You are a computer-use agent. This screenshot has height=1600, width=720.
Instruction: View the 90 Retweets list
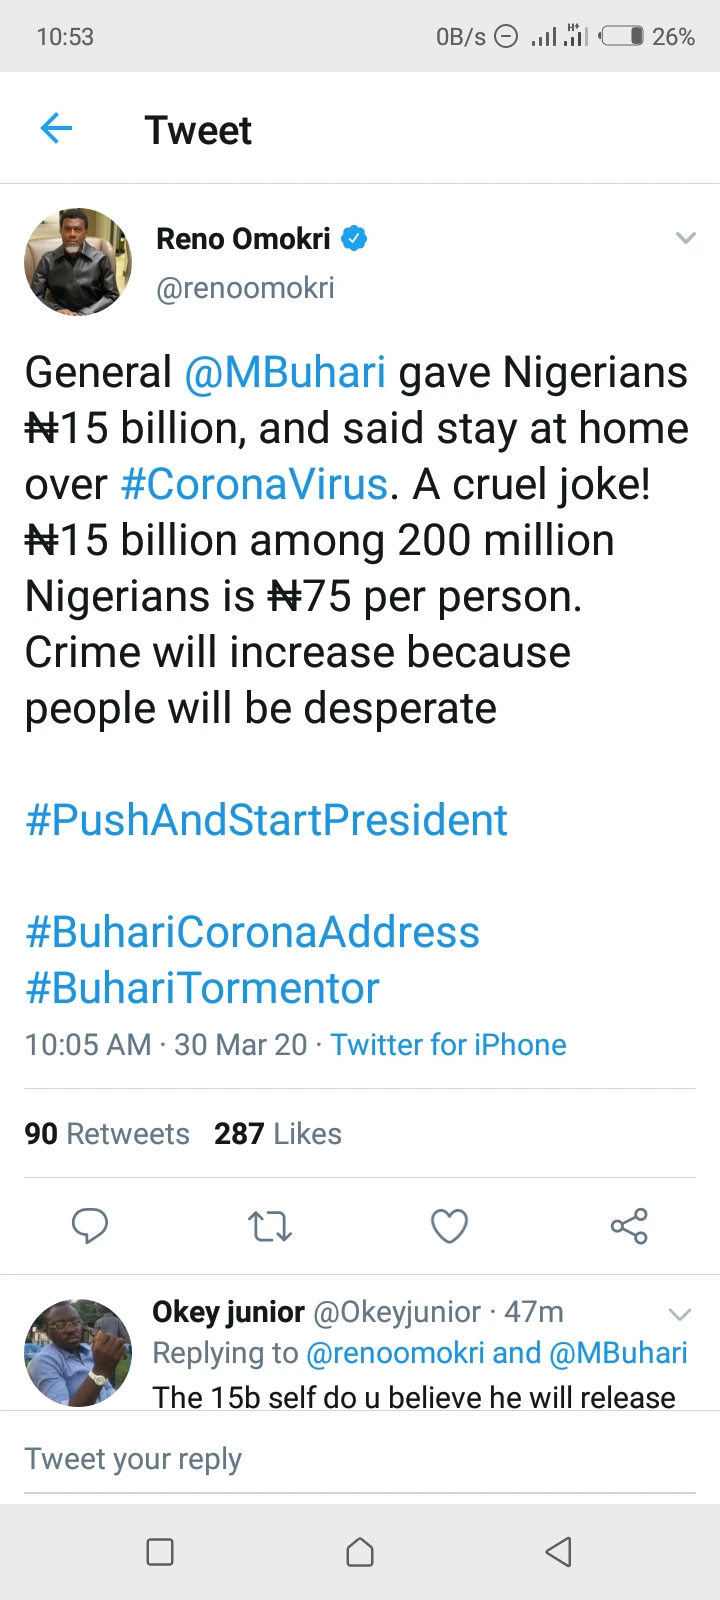107,1134
